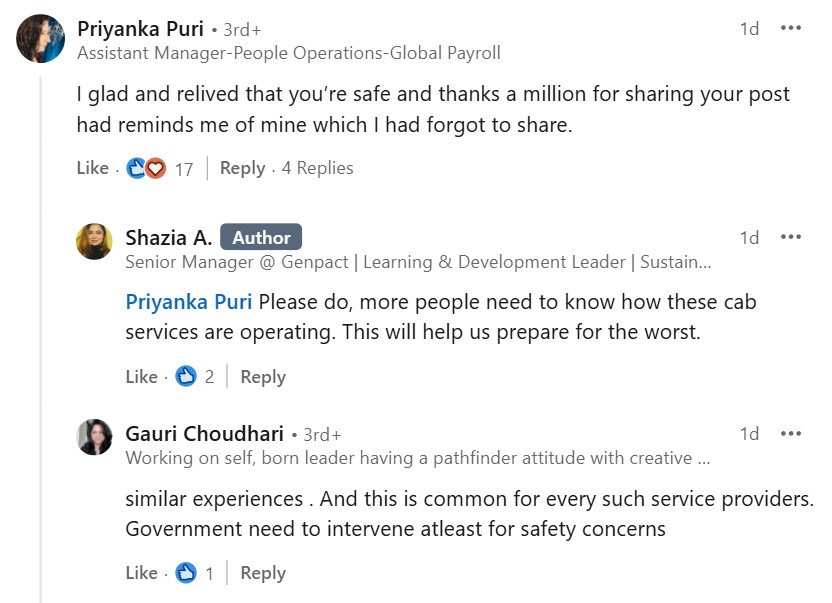832x603 pixels.
Task: Open the three-dot menu on Priyanka Puri's comment
Action: (791, 28)
